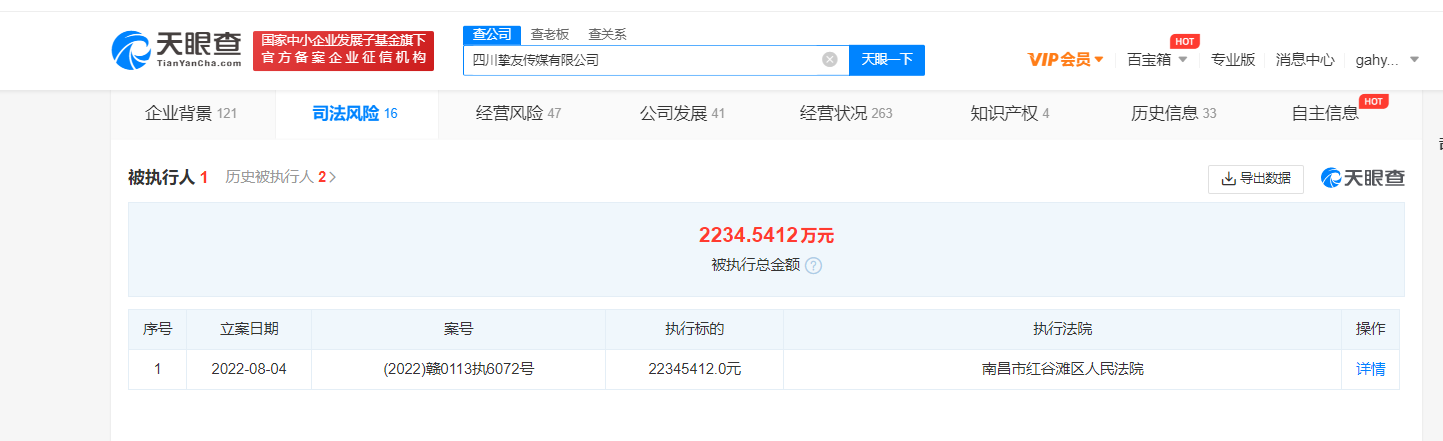Click the 导出数据 export button
The width and height of the screenshot is (1443, 441).
[1255, 179]
